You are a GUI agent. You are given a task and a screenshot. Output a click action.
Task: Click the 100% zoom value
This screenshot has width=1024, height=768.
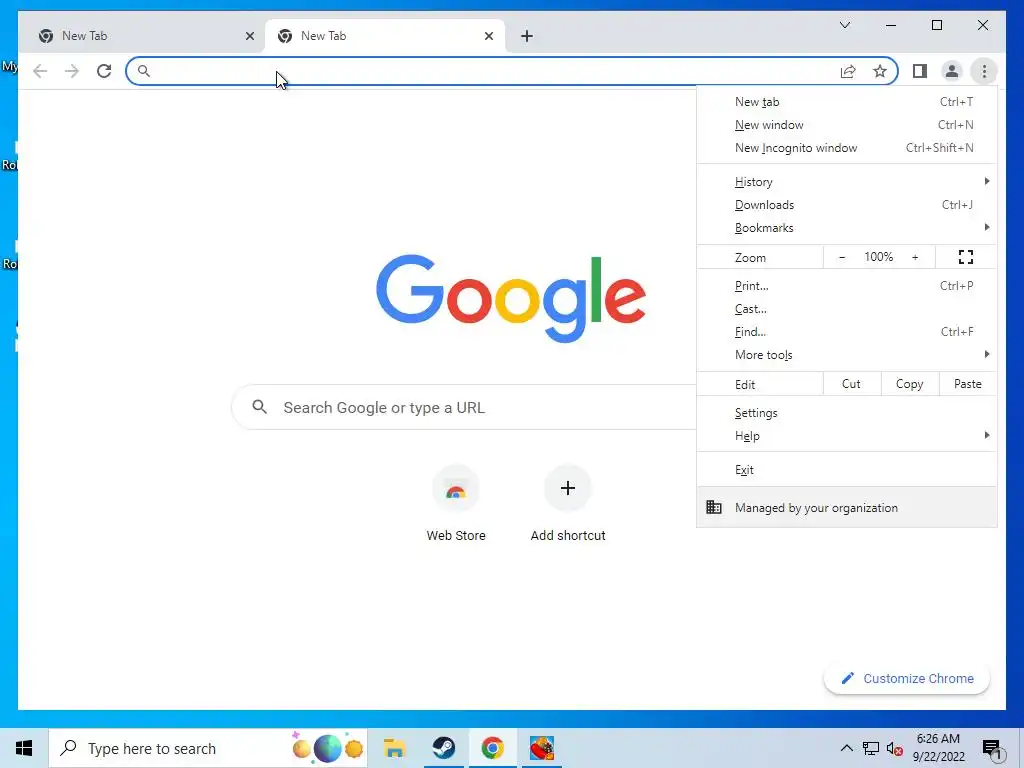[878, 257]
